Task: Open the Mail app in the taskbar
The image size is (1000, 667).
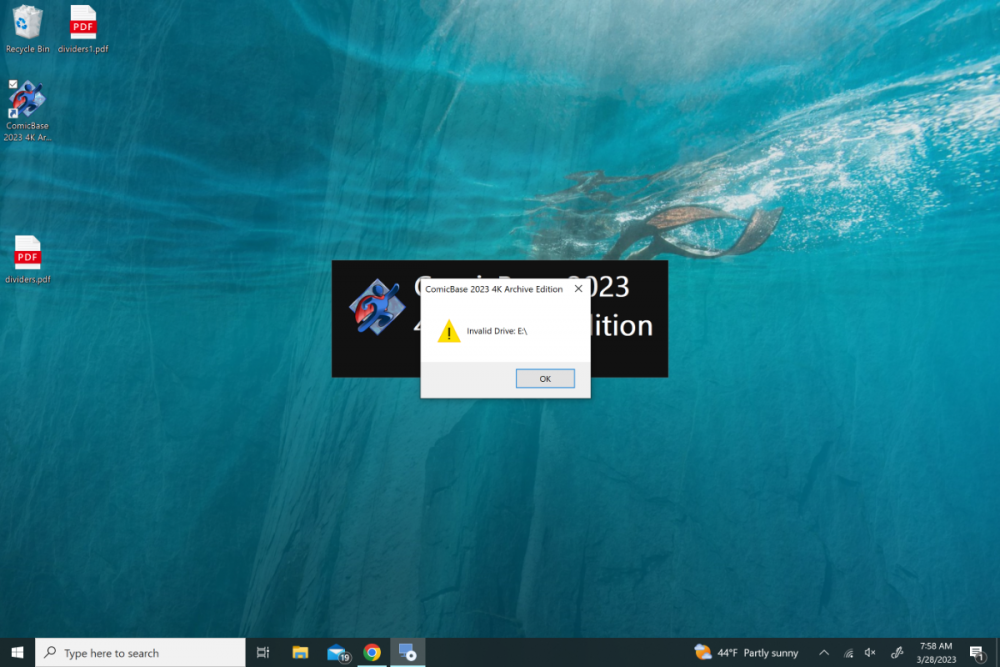Action: (x=337, y=653)
